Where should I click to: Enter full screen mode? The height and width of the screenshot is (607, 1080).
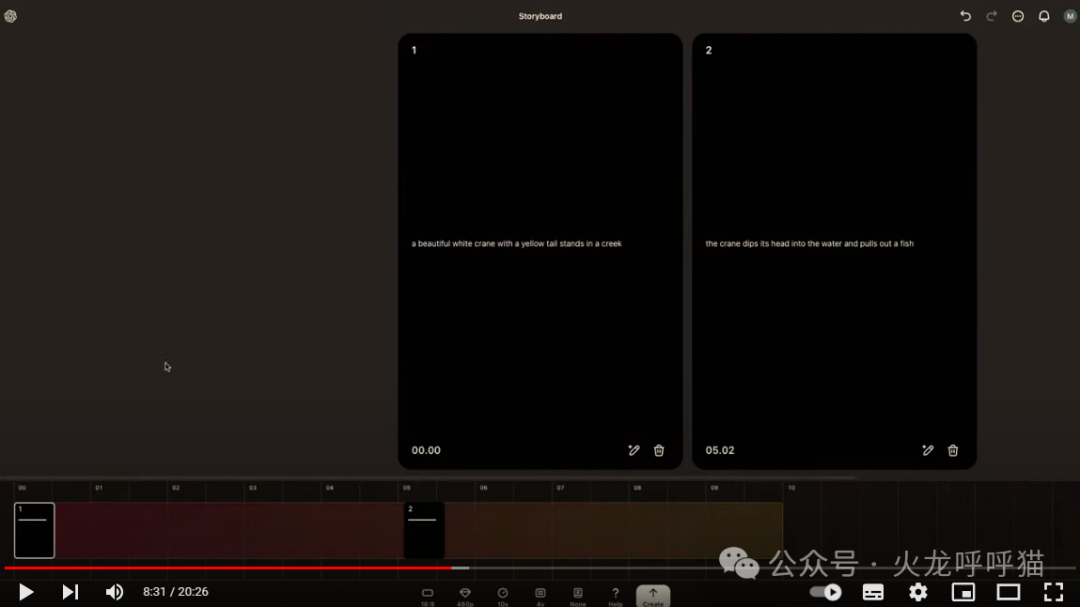[1053, 592]
